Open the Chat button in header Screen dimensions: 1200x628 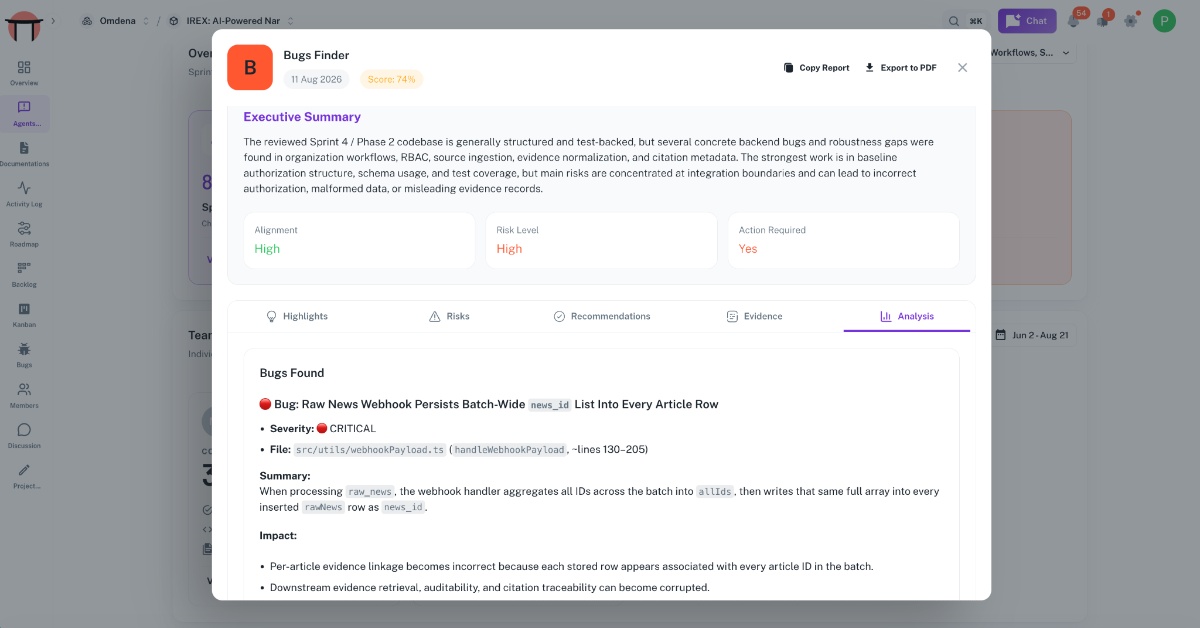pos(1027,20)
